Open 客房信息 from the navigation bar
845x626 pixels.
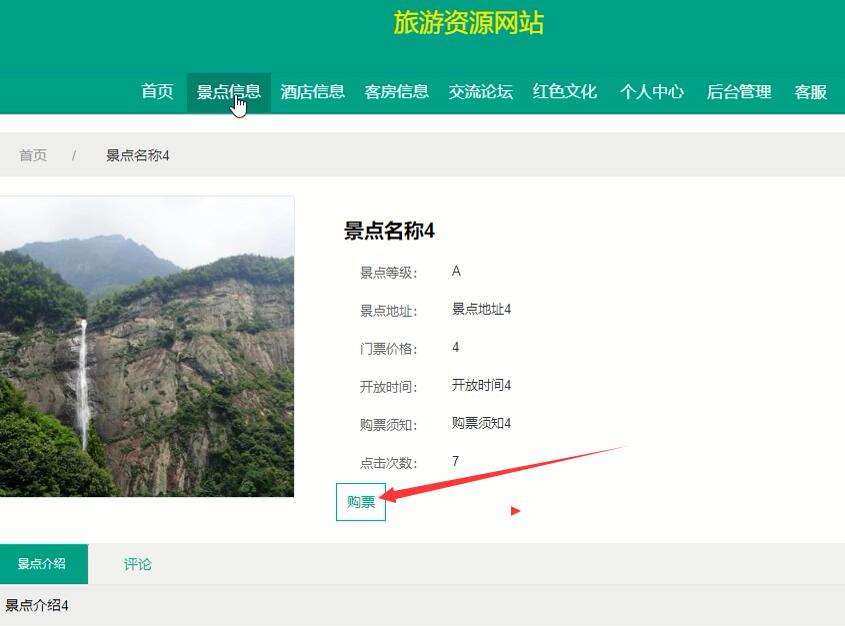pos(397,92)
